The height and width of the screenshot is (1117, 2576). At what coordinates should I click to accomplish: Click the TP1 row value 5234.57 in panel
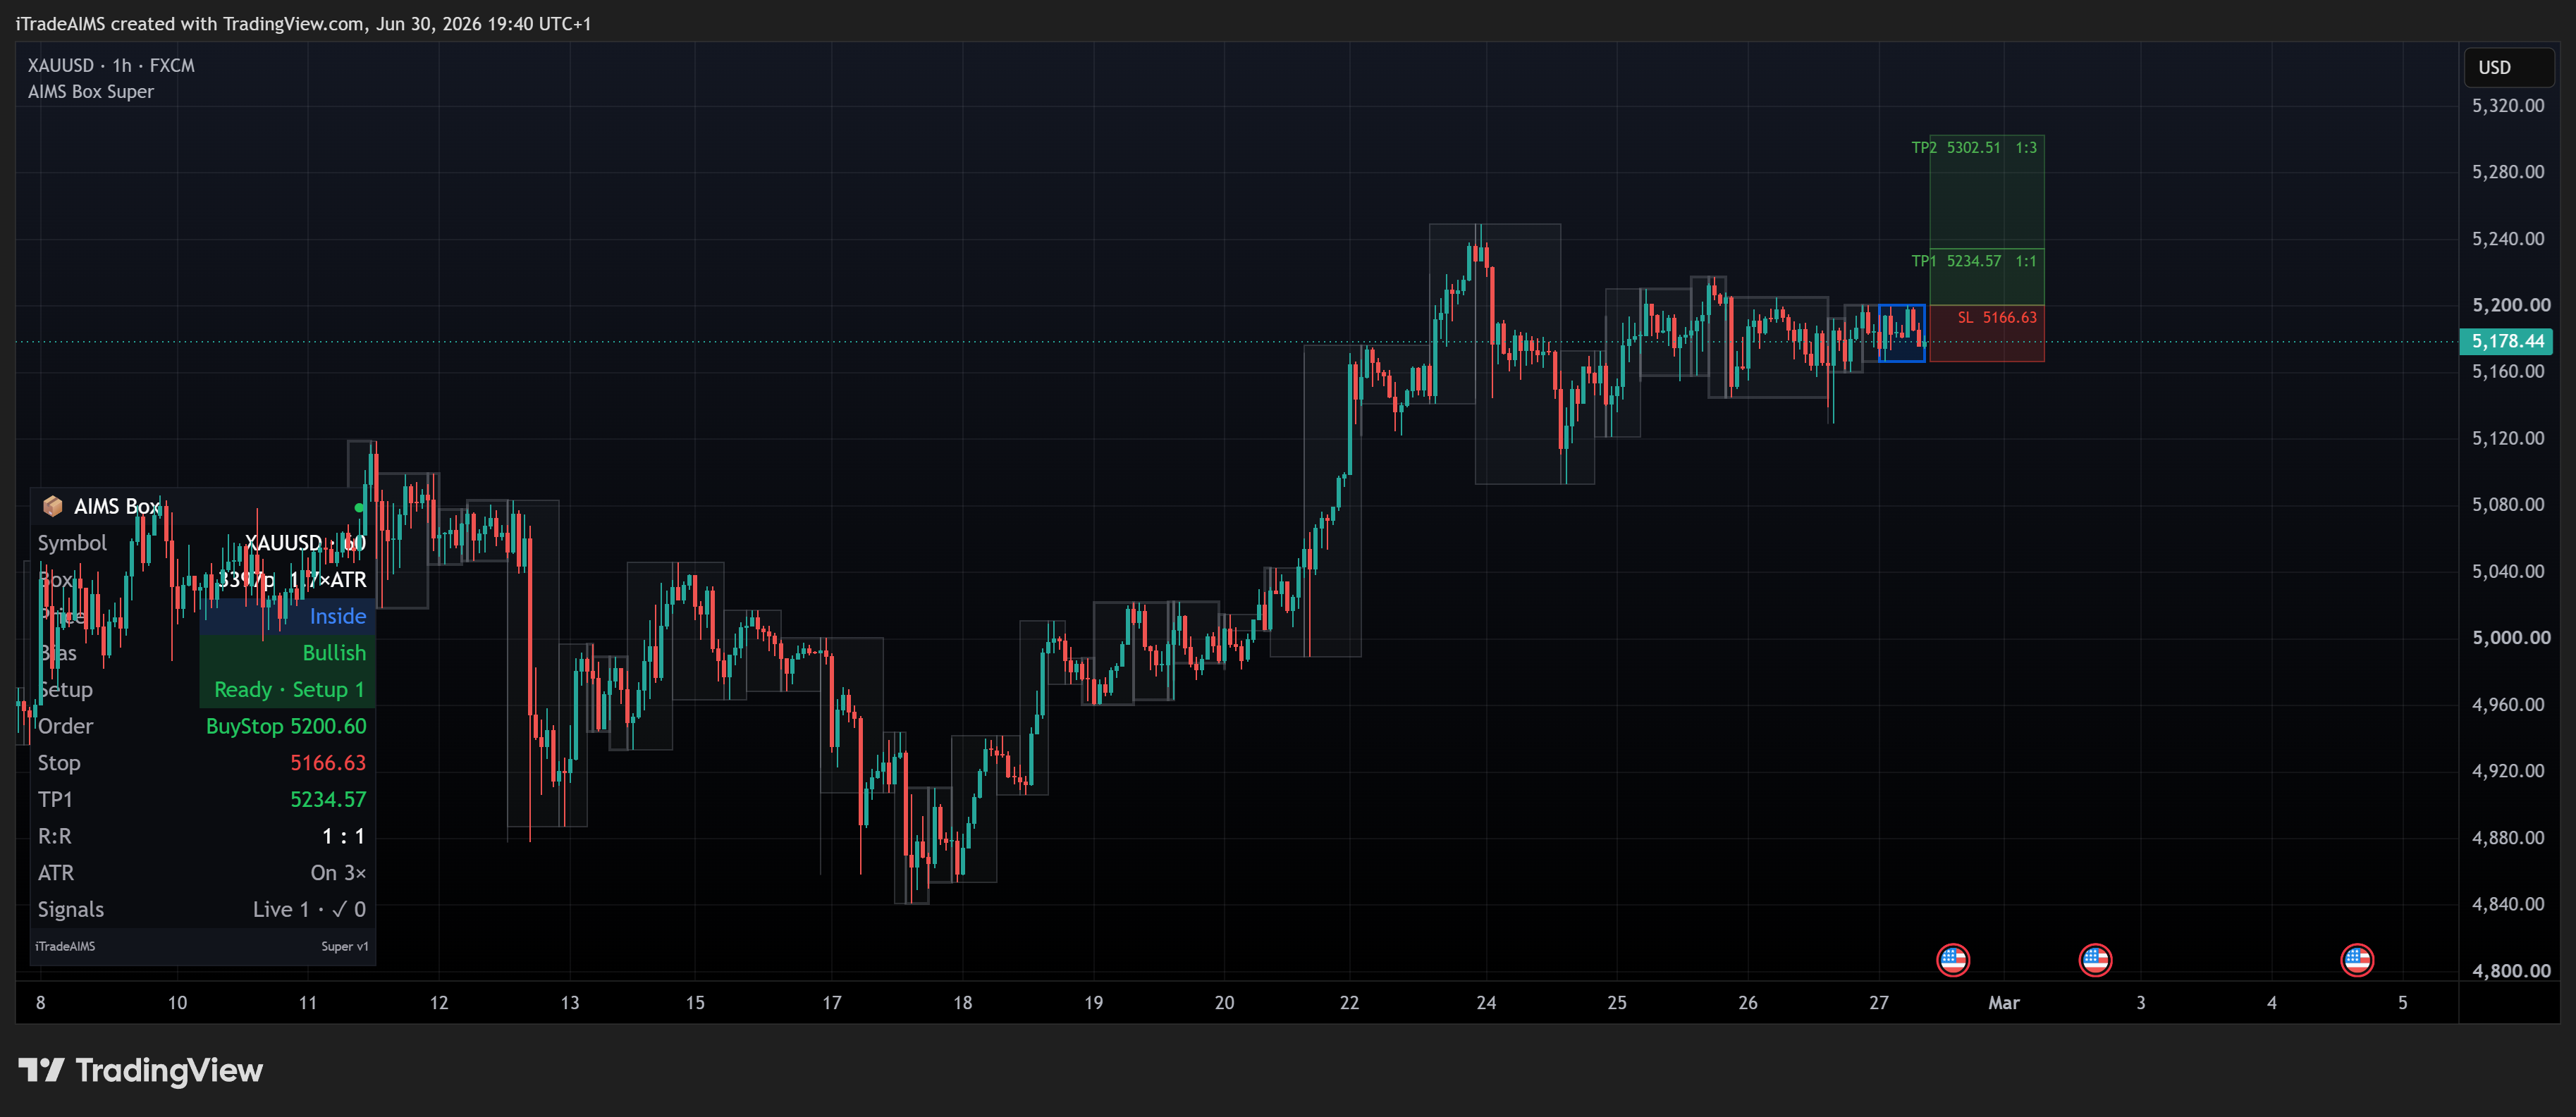click(328, 799)
